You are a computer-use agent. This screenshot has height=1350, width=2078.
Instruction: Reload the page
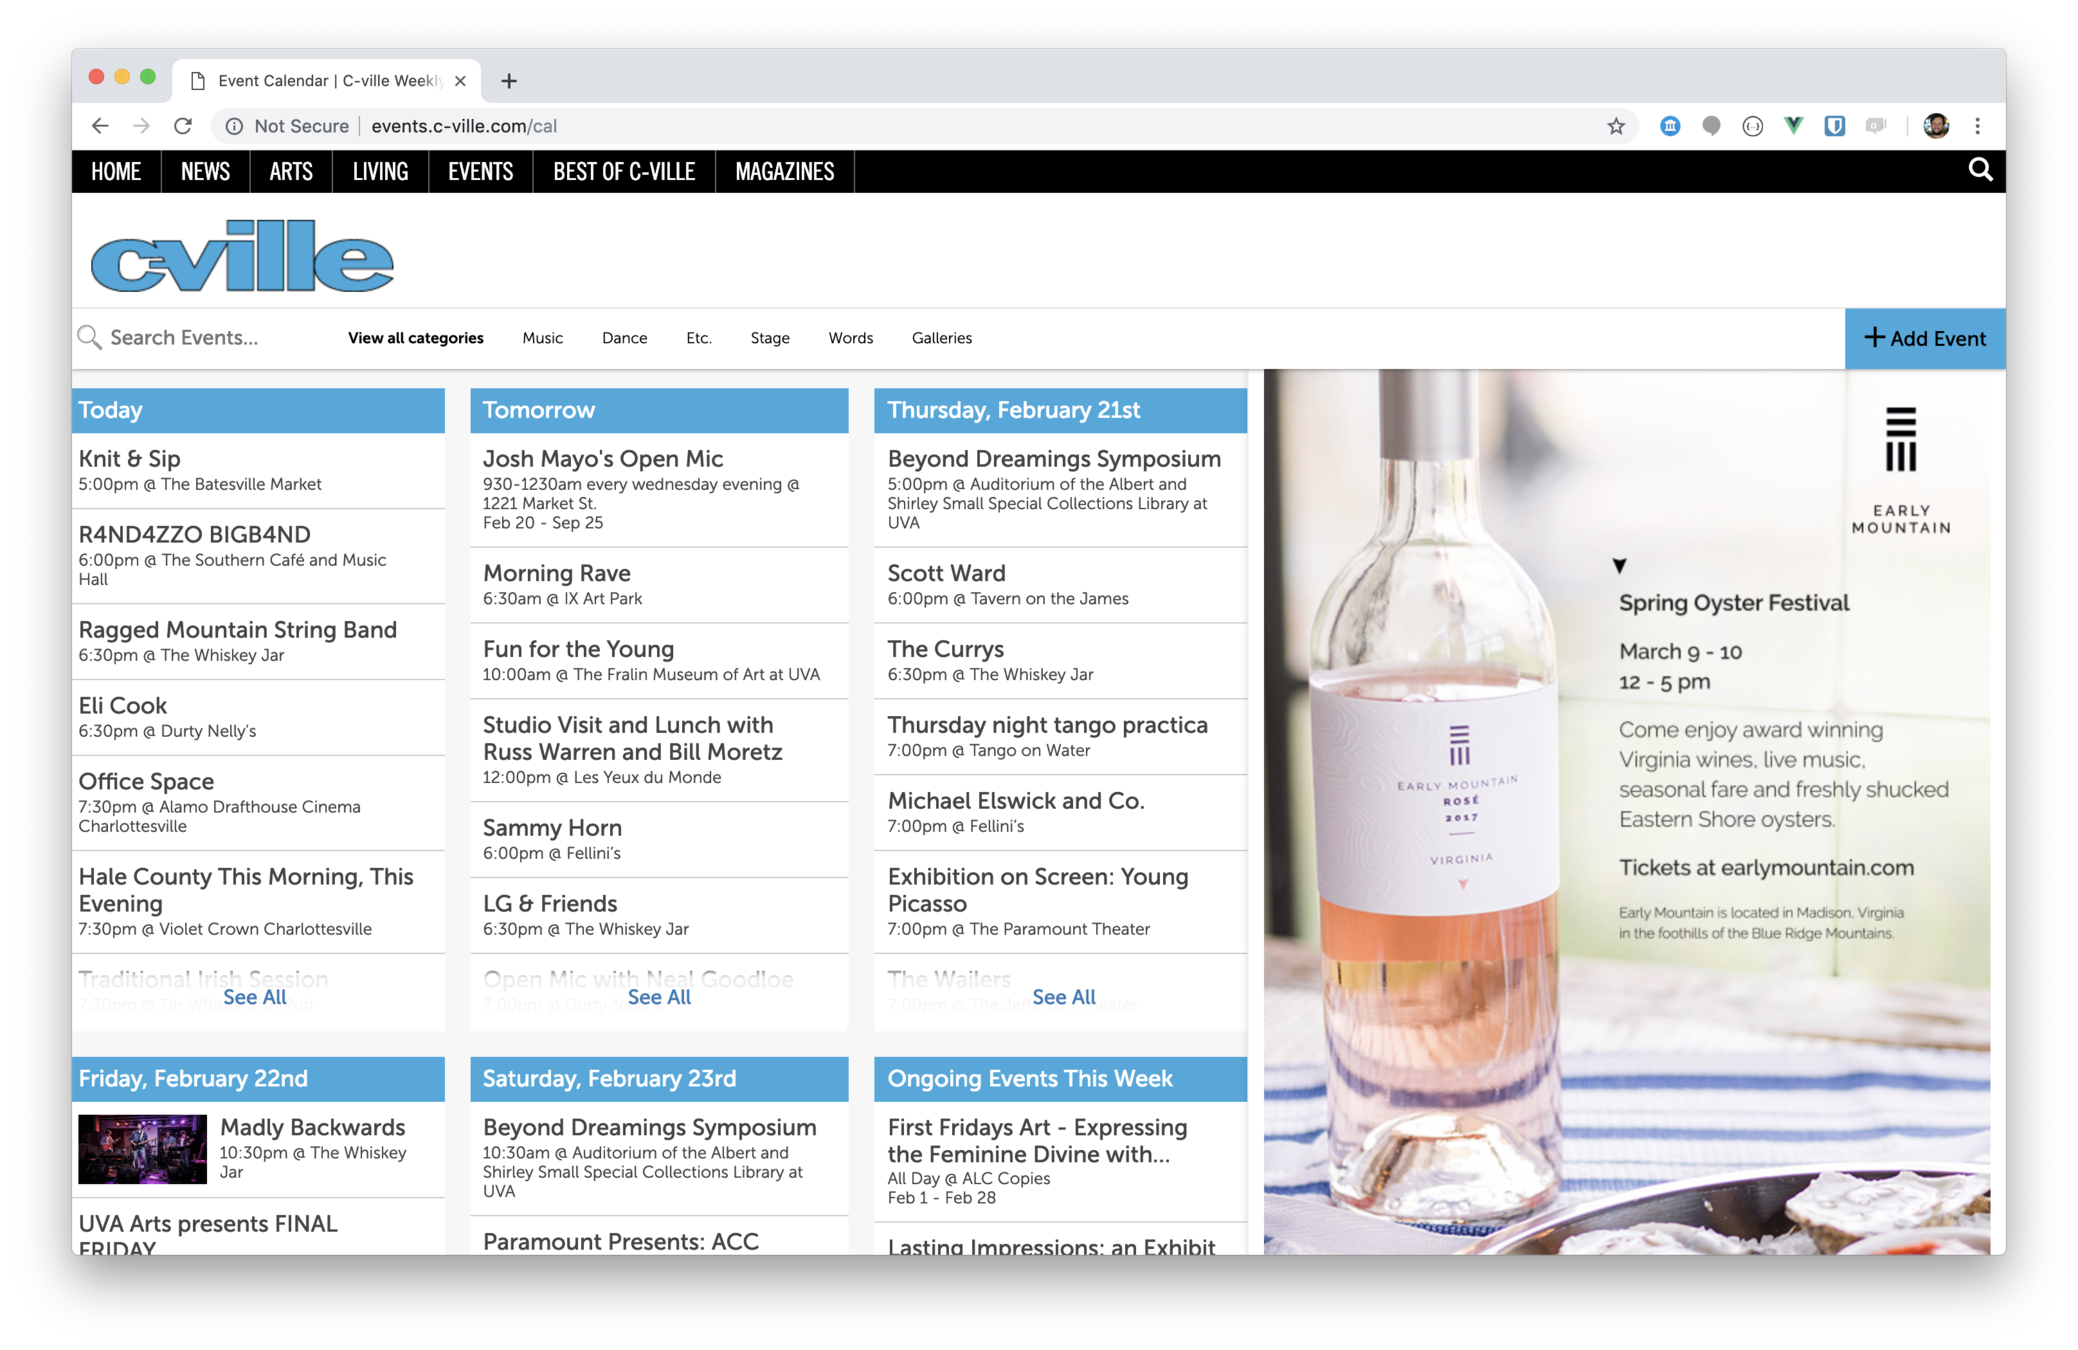point(183,126)
